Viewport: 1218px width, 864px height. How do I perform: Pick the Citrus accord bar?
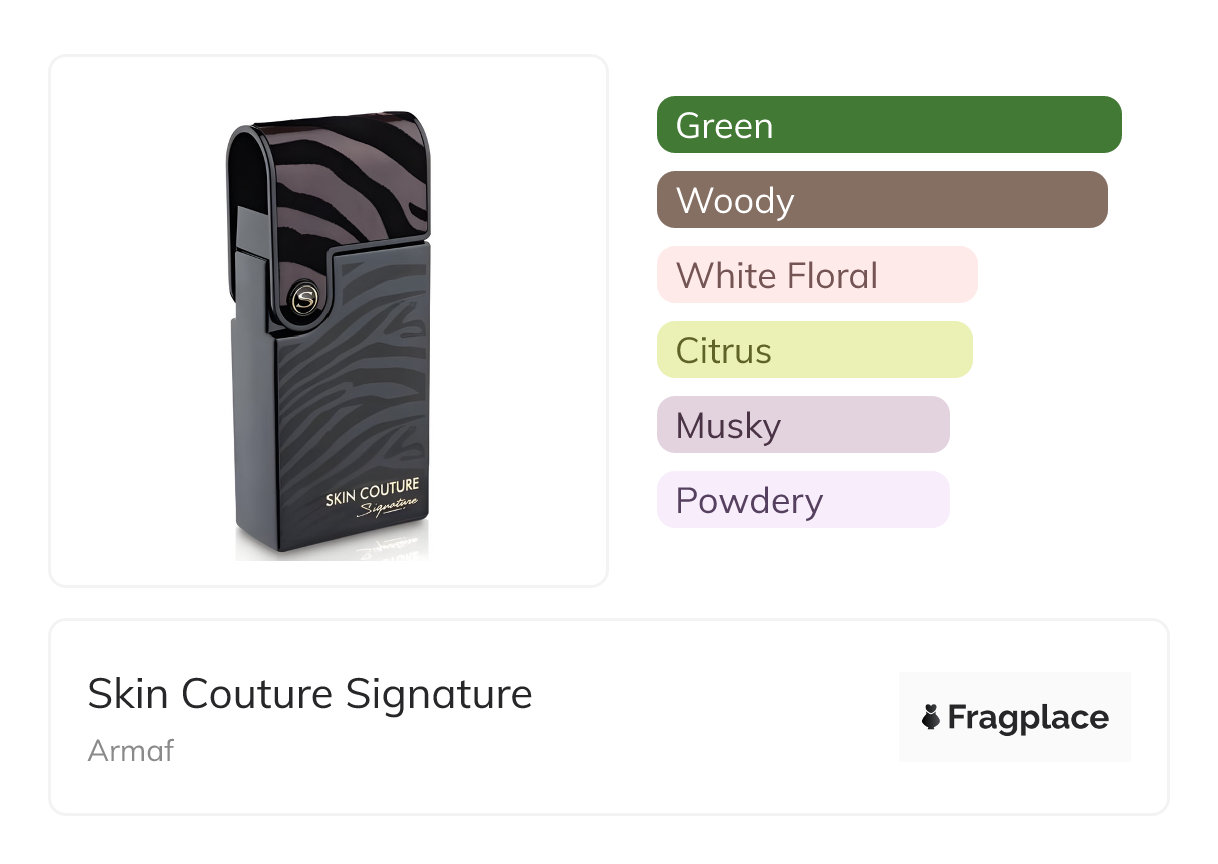pos(814,350)
